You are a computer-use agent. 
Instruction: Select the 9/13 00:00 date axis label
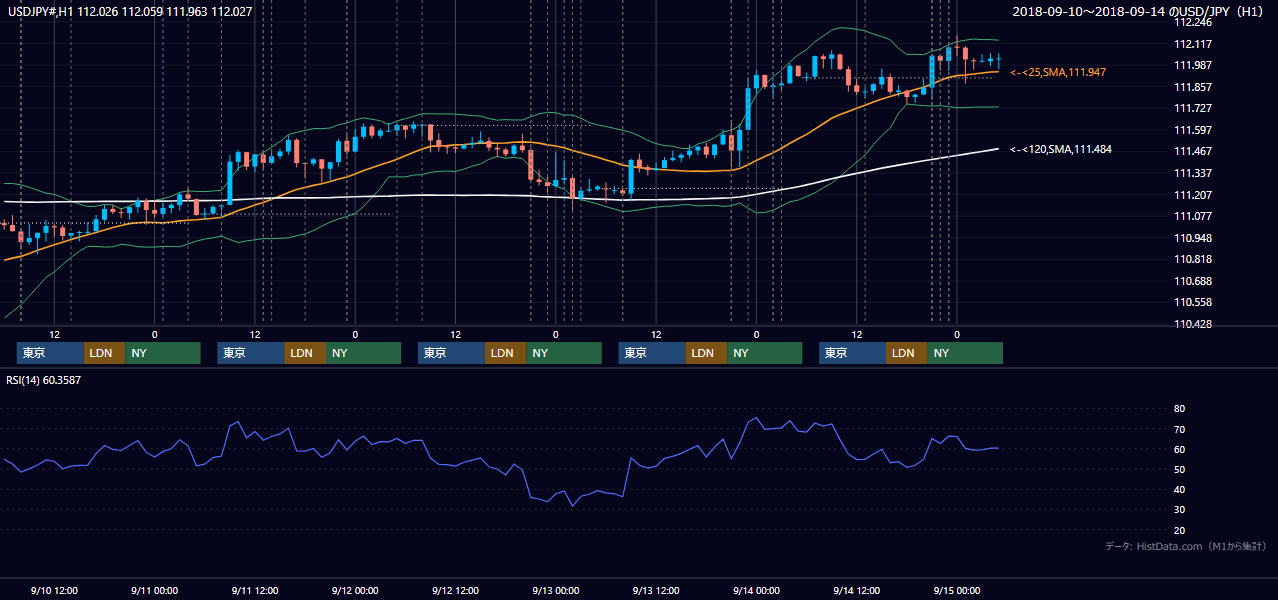coord(556,590)
